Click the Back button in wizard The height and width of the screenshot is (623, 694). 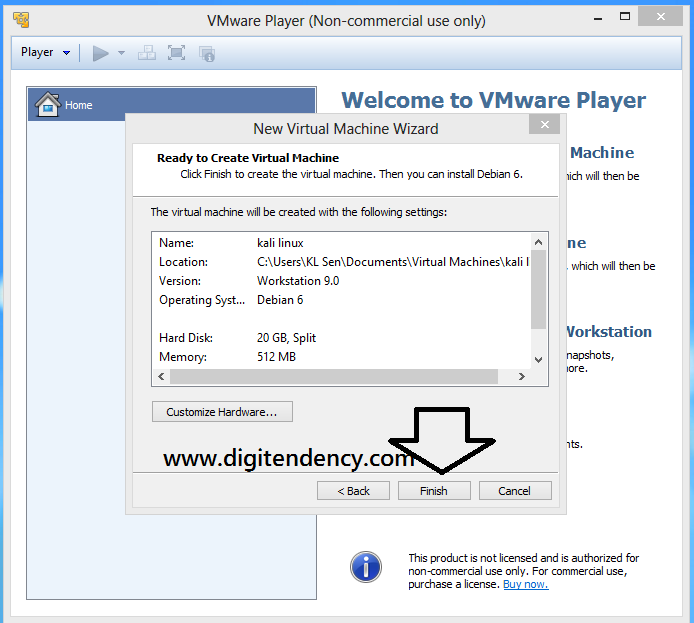point(353,491)
